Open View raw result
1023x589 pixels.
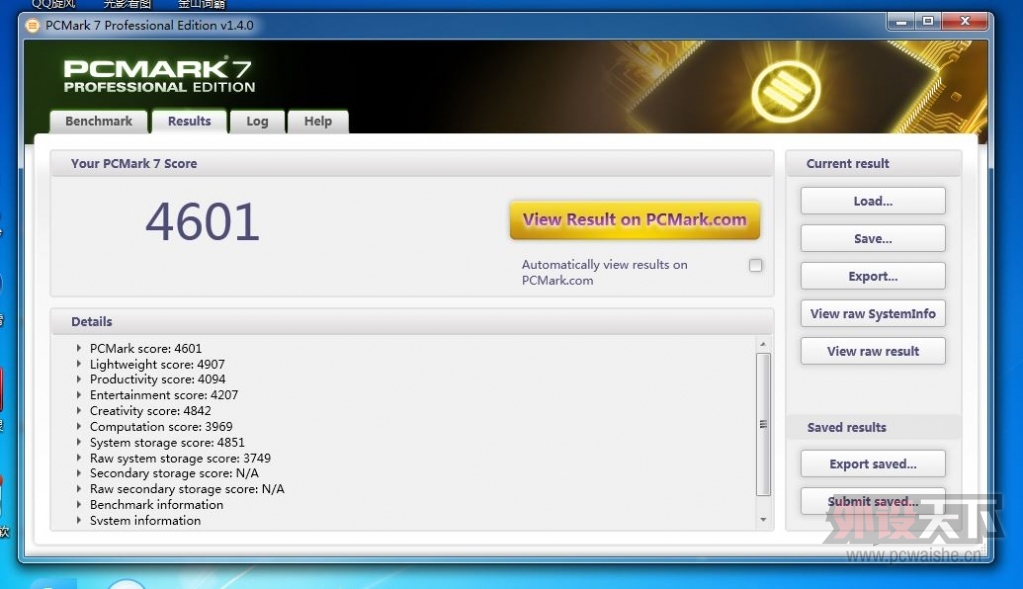873,351
